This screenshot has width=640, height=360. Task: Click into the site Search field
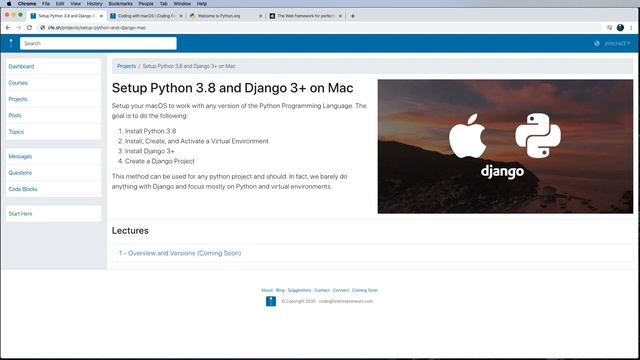click(x=98, y=43)
